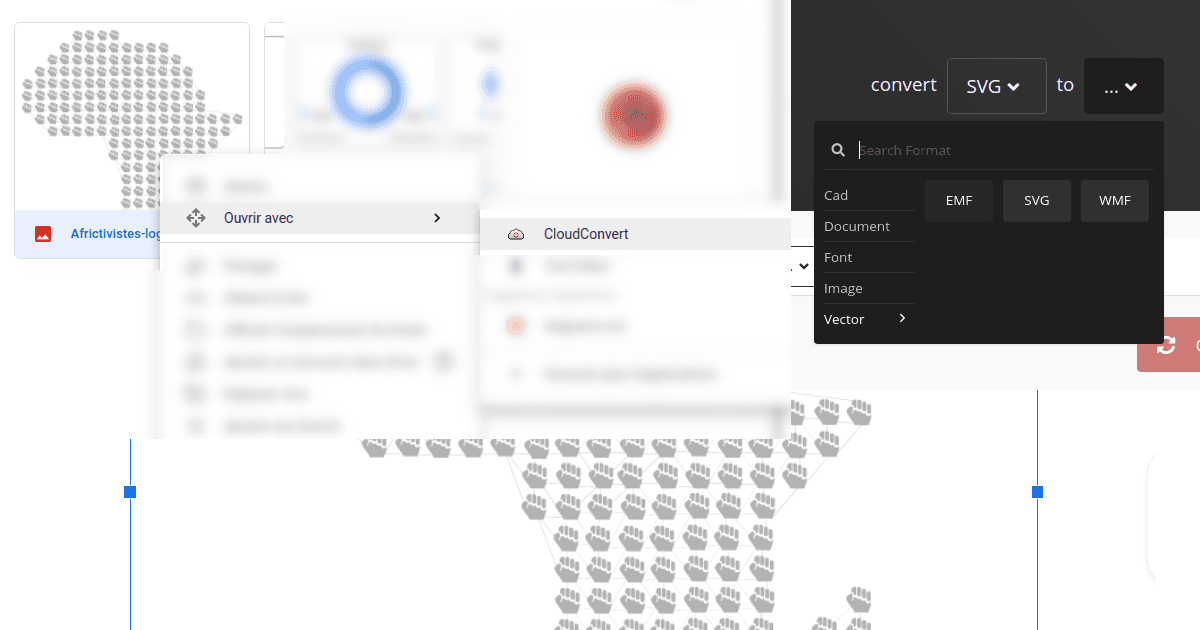Open the "..." target format dropdown

(1123, 86)
